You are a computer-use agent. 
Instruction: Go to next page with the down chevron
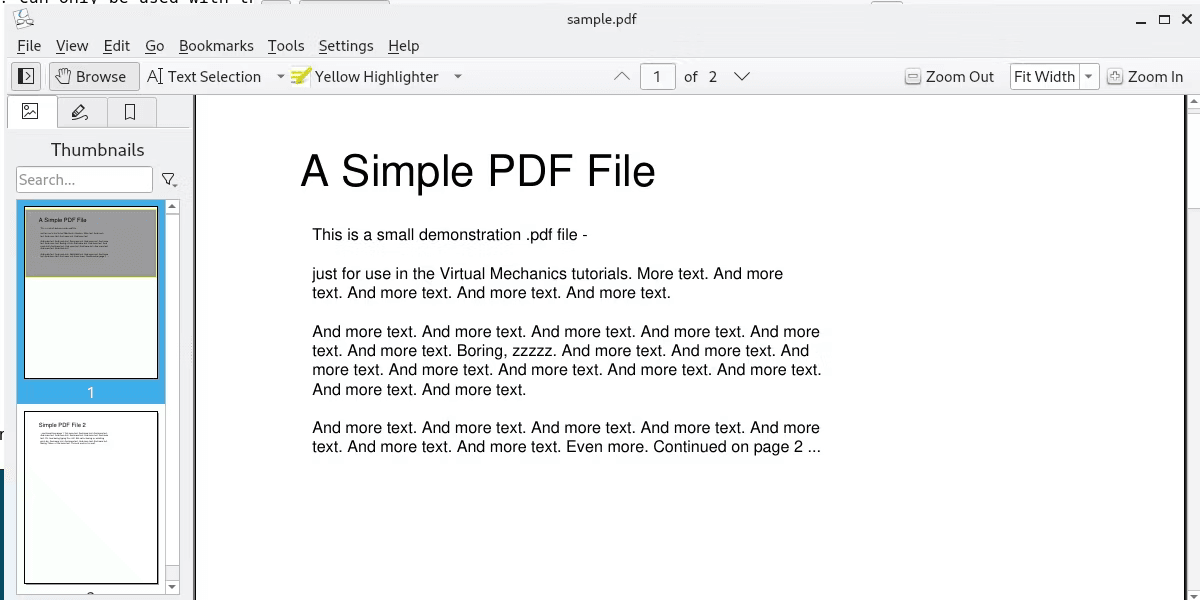coord(741,76)
